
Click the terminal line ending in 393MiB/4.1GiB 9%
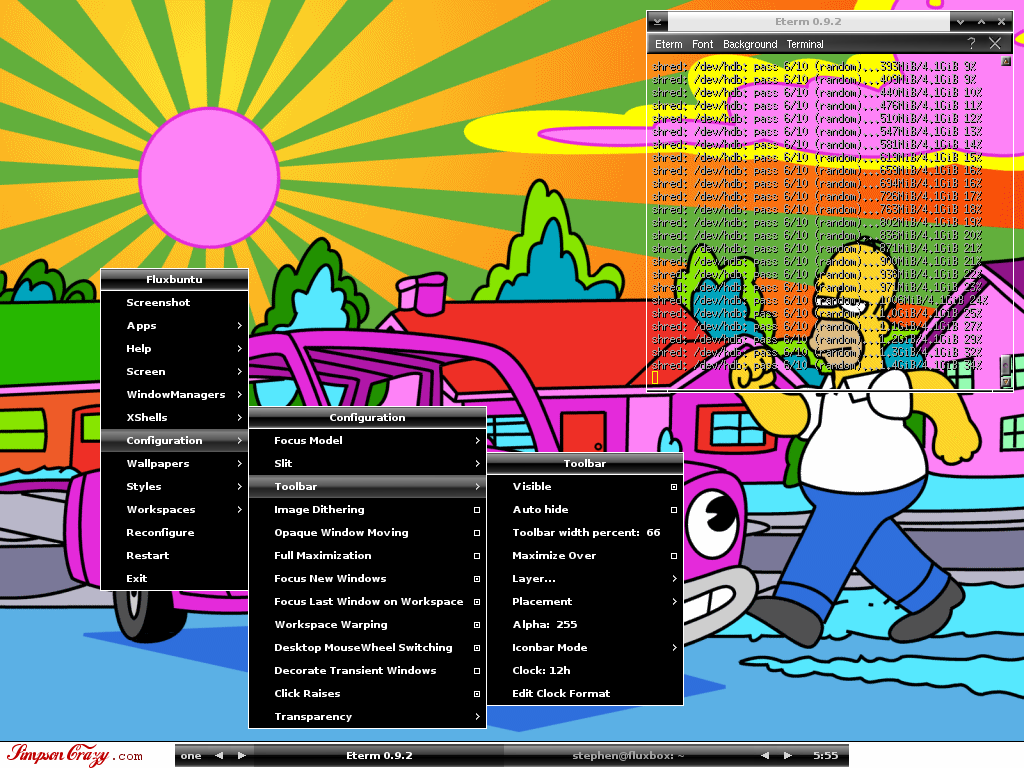(x=814, y=67)
